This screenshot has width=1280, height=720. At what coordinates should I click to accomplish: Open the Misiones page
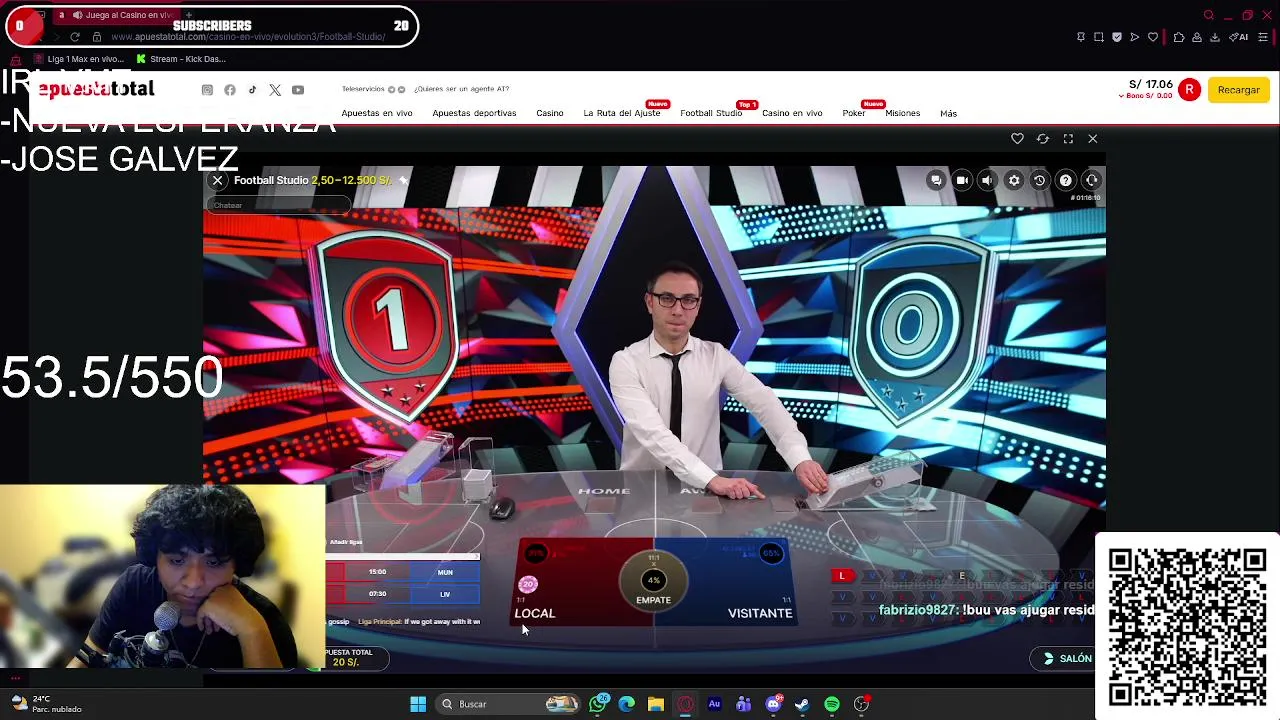click(x=903, y=113)
